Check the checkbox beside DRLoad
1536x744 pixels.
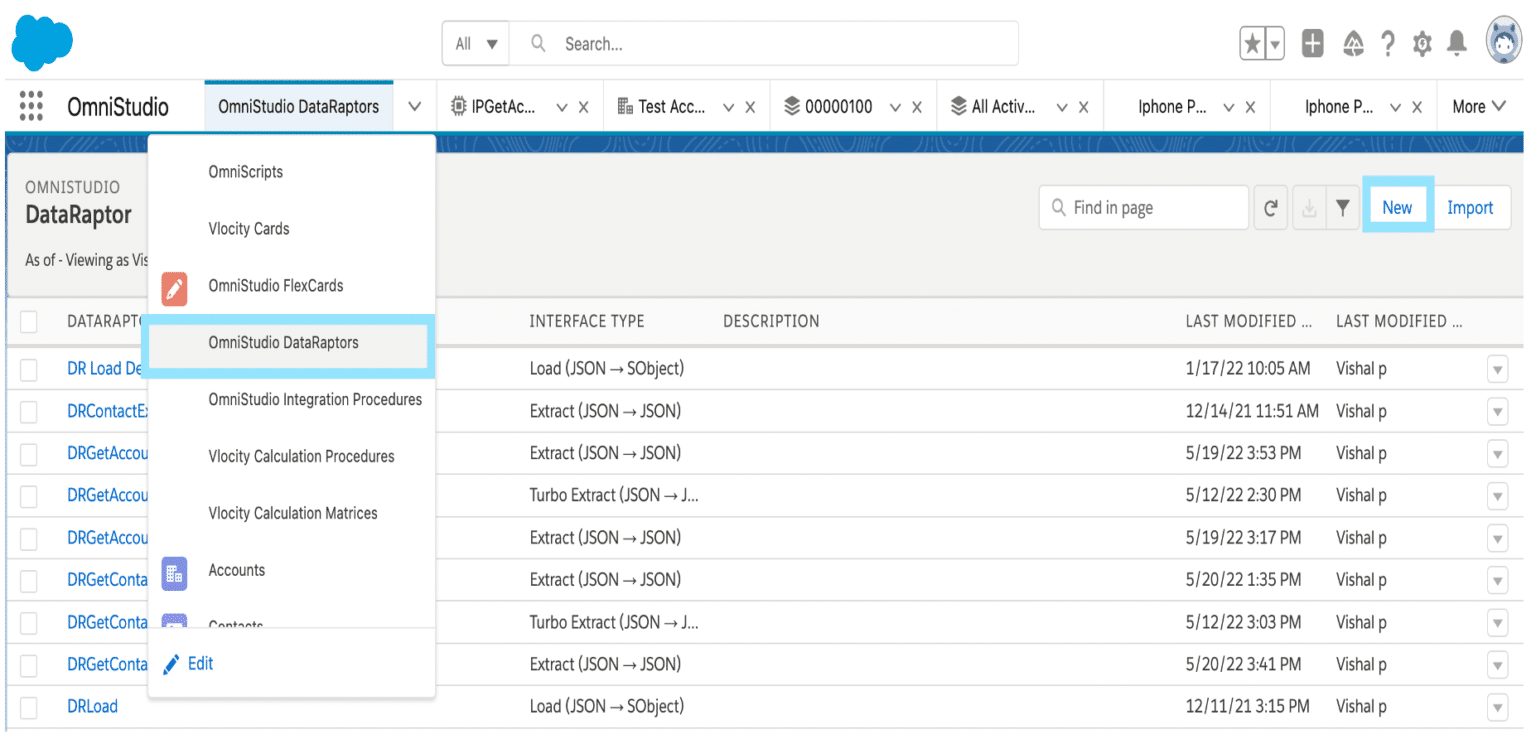point(28,706)
